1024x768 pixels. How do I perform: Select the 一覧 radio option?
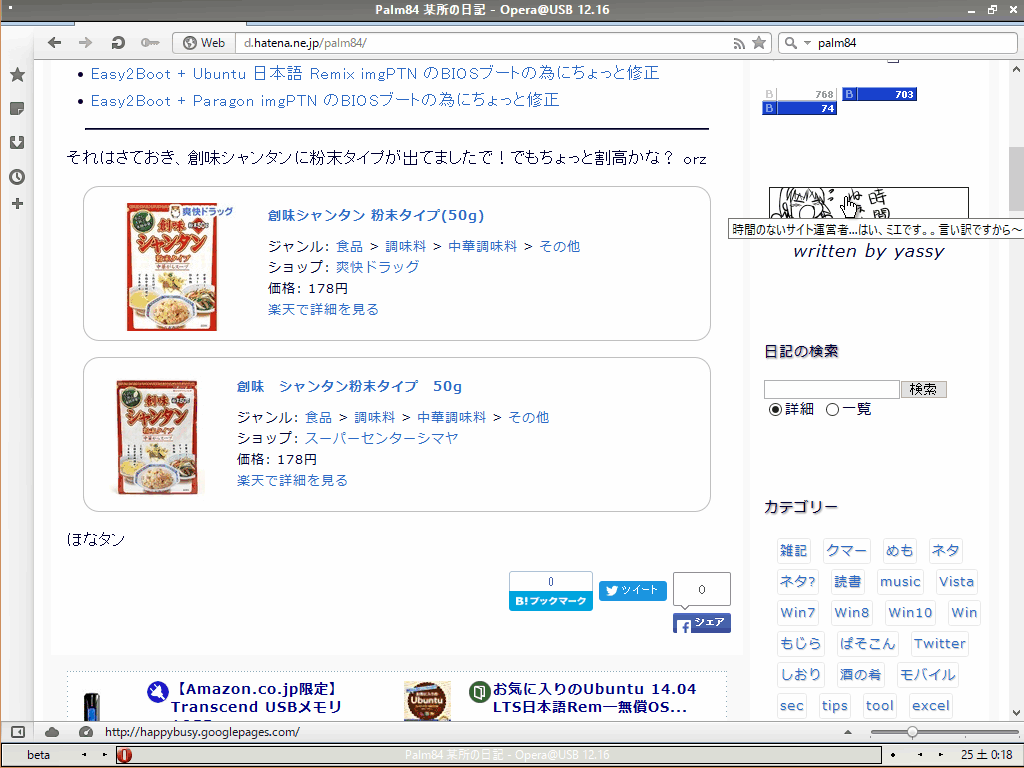(x=832, y=409)
